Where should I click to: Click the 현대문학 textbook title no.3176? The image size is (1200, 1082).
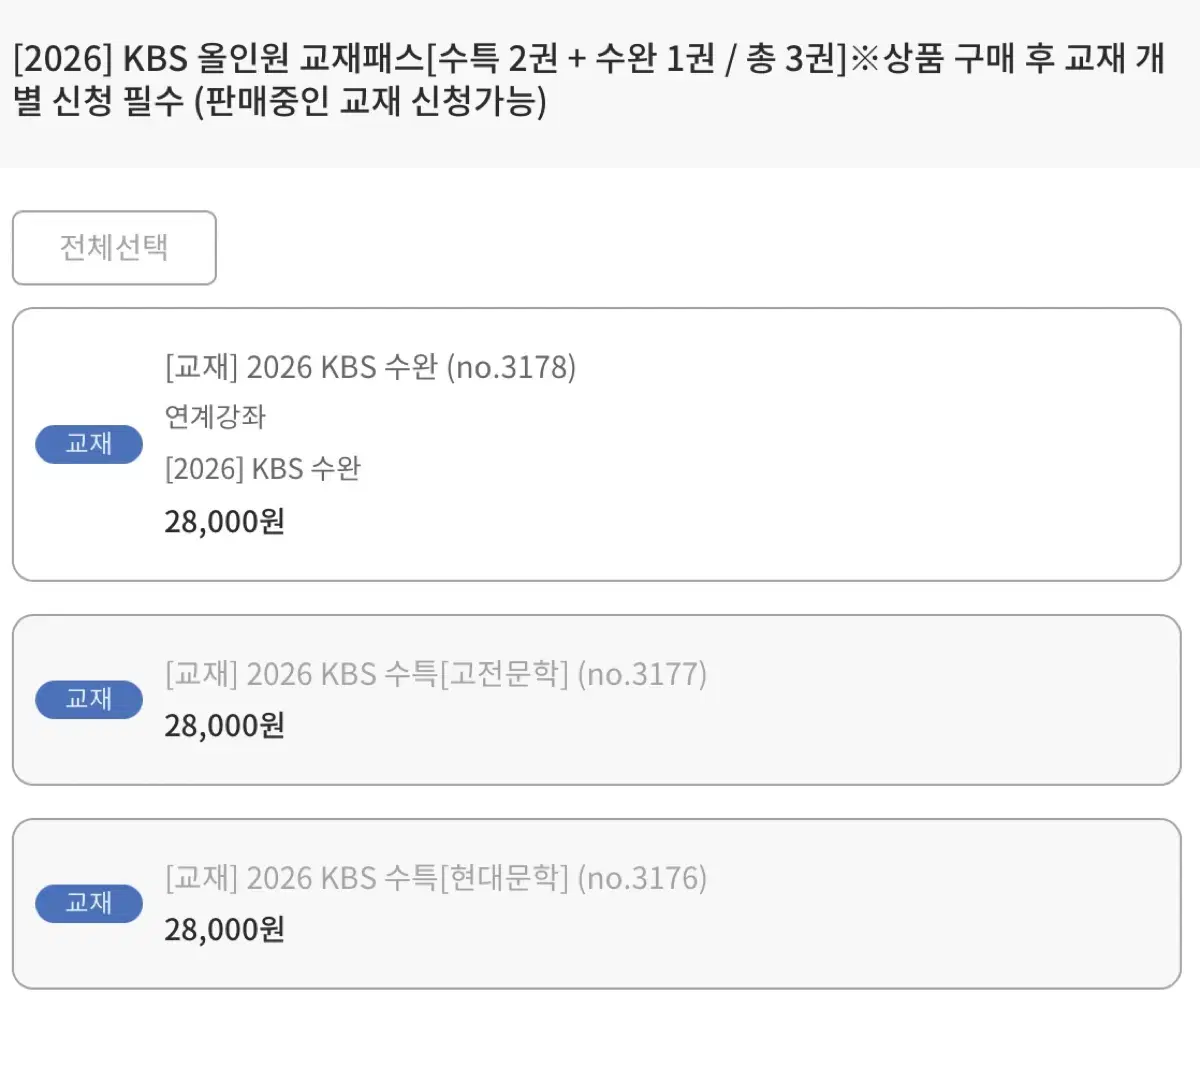[435, 878]
